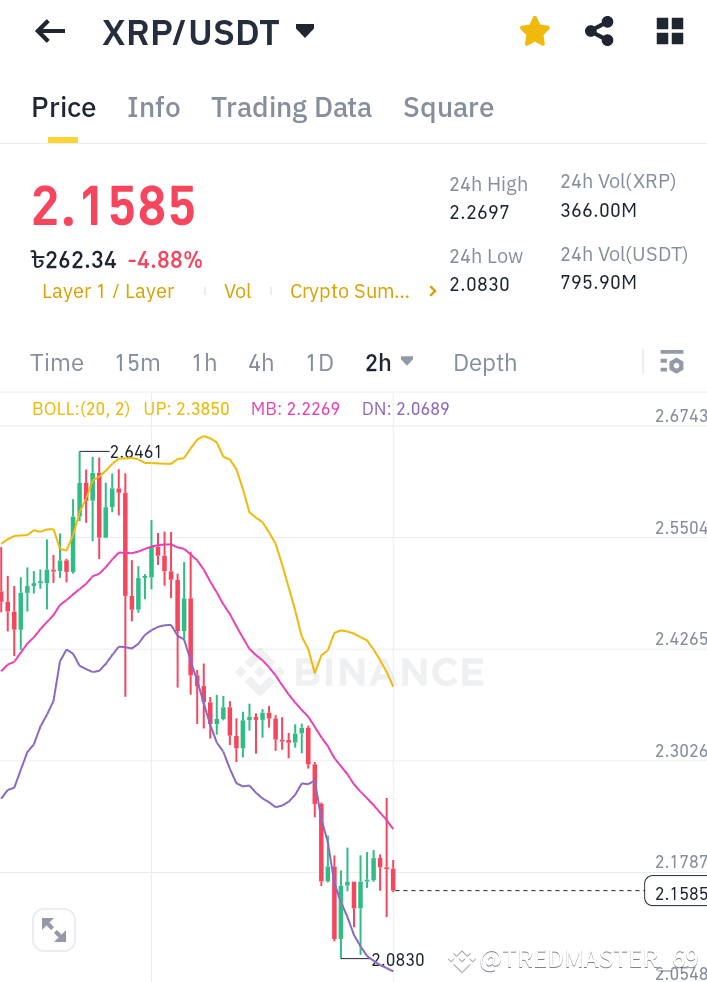Image resolution: width=707 pixels, height=982 pixels.
Task: Toggle the Vol indicator
Action: 237,291
